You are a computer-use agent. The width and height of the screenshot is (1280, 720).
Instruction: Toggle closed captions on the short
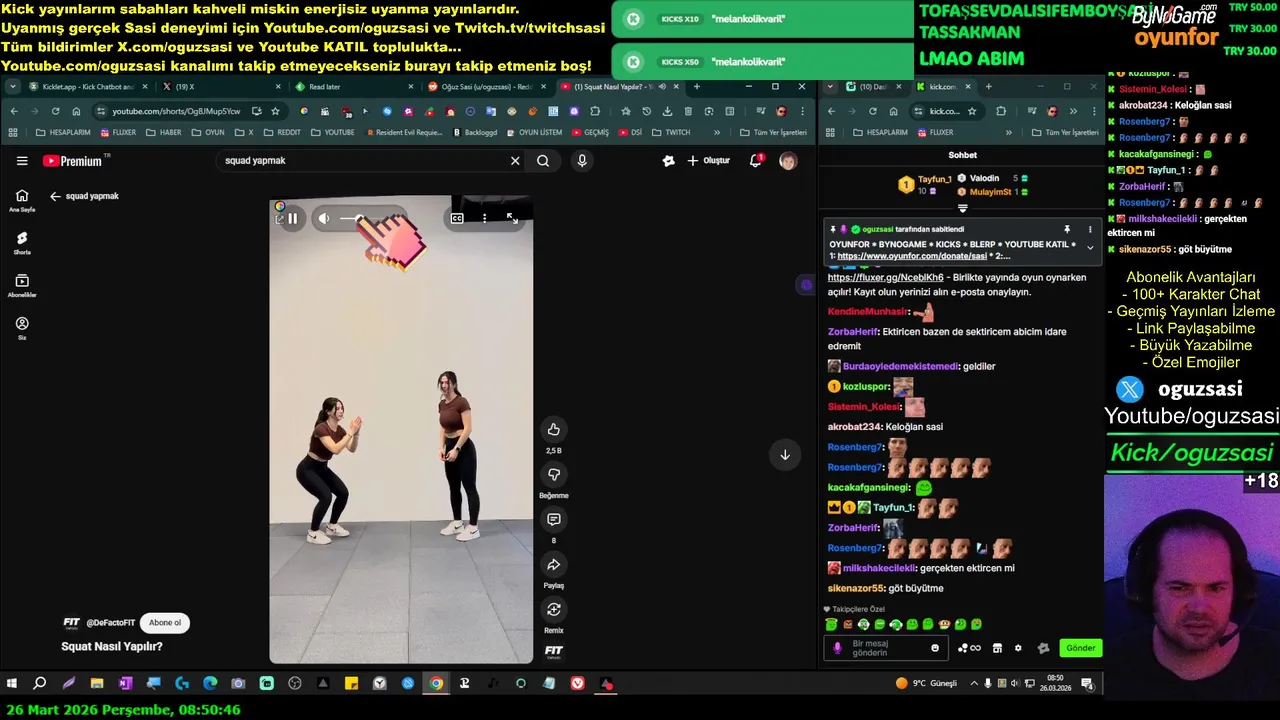point(457,218)
